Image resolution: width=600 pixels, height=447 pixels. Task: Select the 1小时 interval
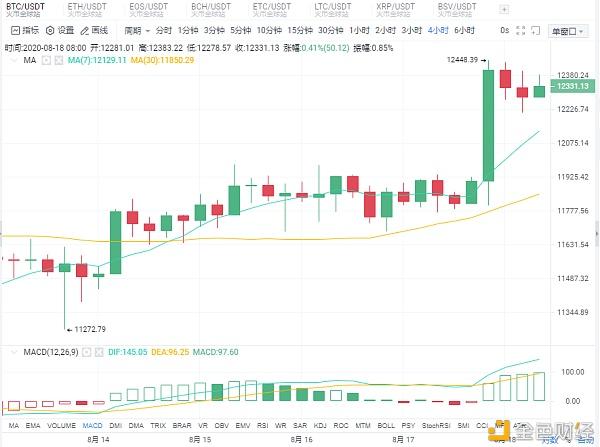click(x=359, y=30)
